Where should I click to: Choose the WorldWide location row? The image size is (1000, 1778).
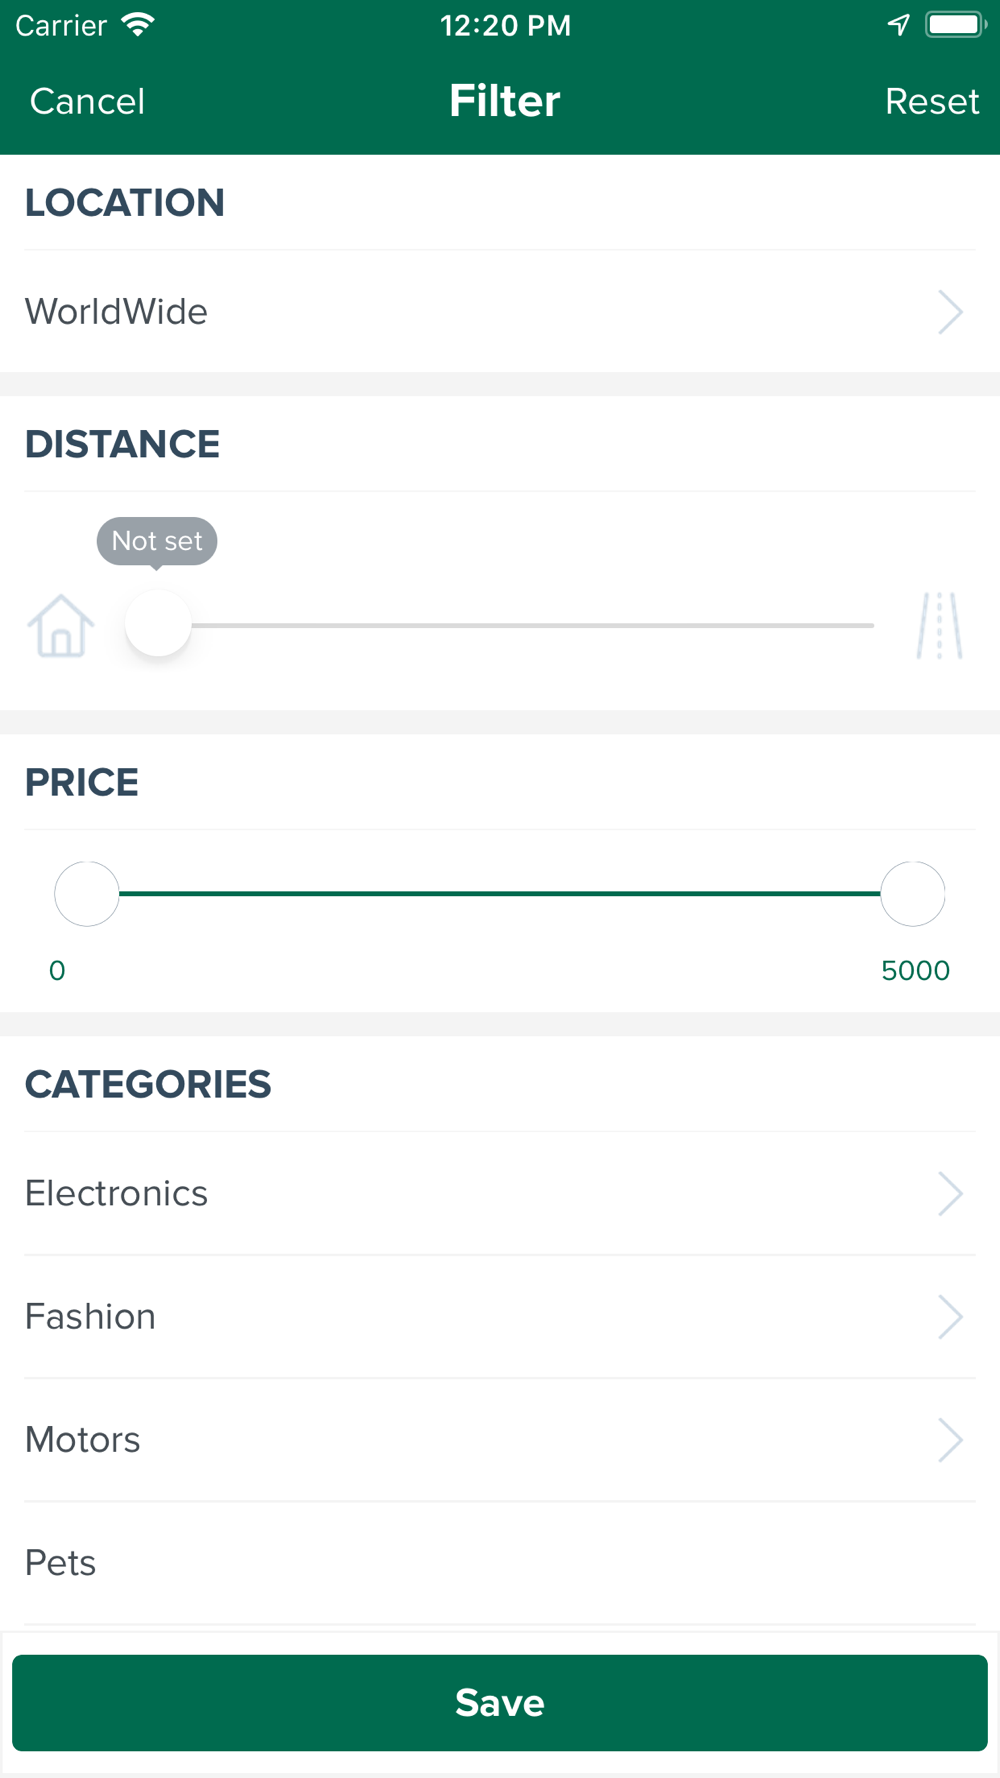click(x=500, y=312)
